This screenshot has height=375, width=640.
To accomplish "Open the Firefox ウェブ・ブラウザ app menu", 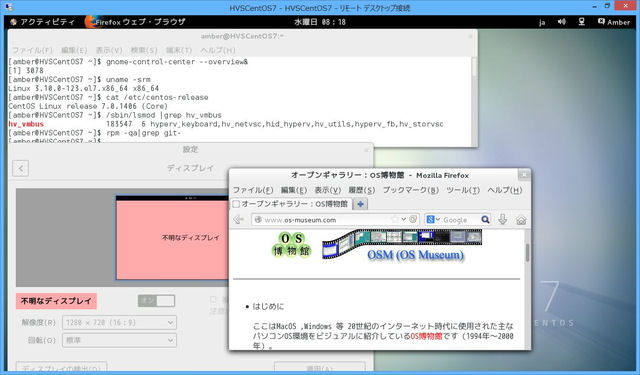I will (x=135, y=22).
